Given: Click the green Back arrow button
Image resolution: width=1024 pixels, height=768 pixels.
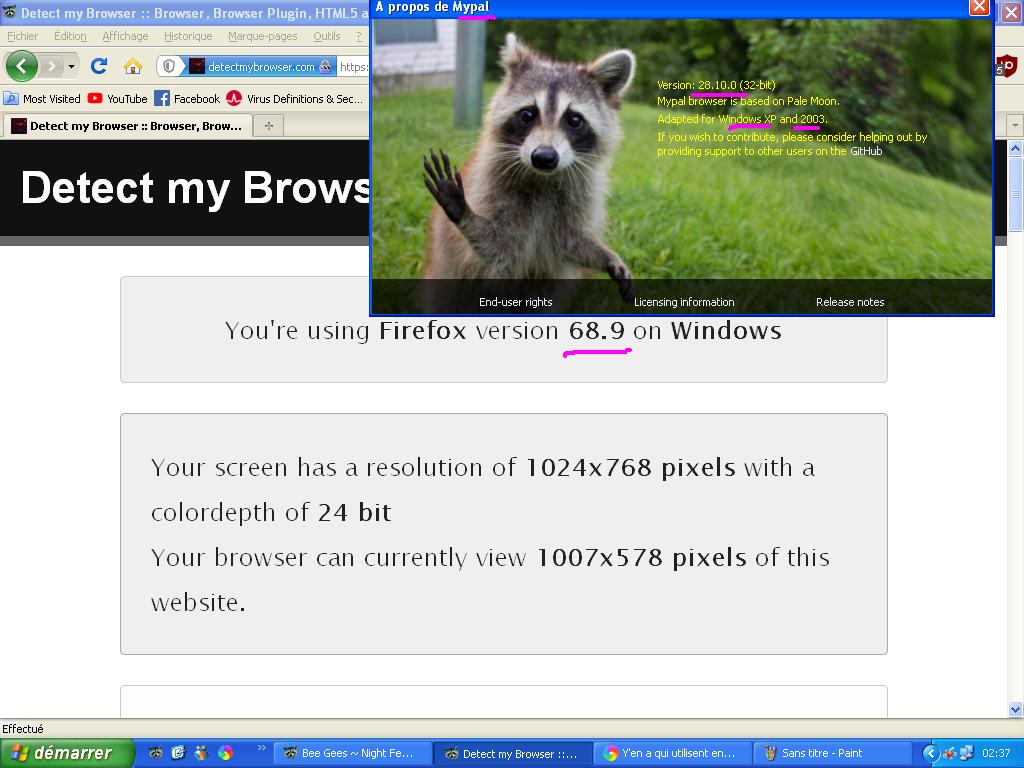Looking at the screenshot, I should pos(21,66).
